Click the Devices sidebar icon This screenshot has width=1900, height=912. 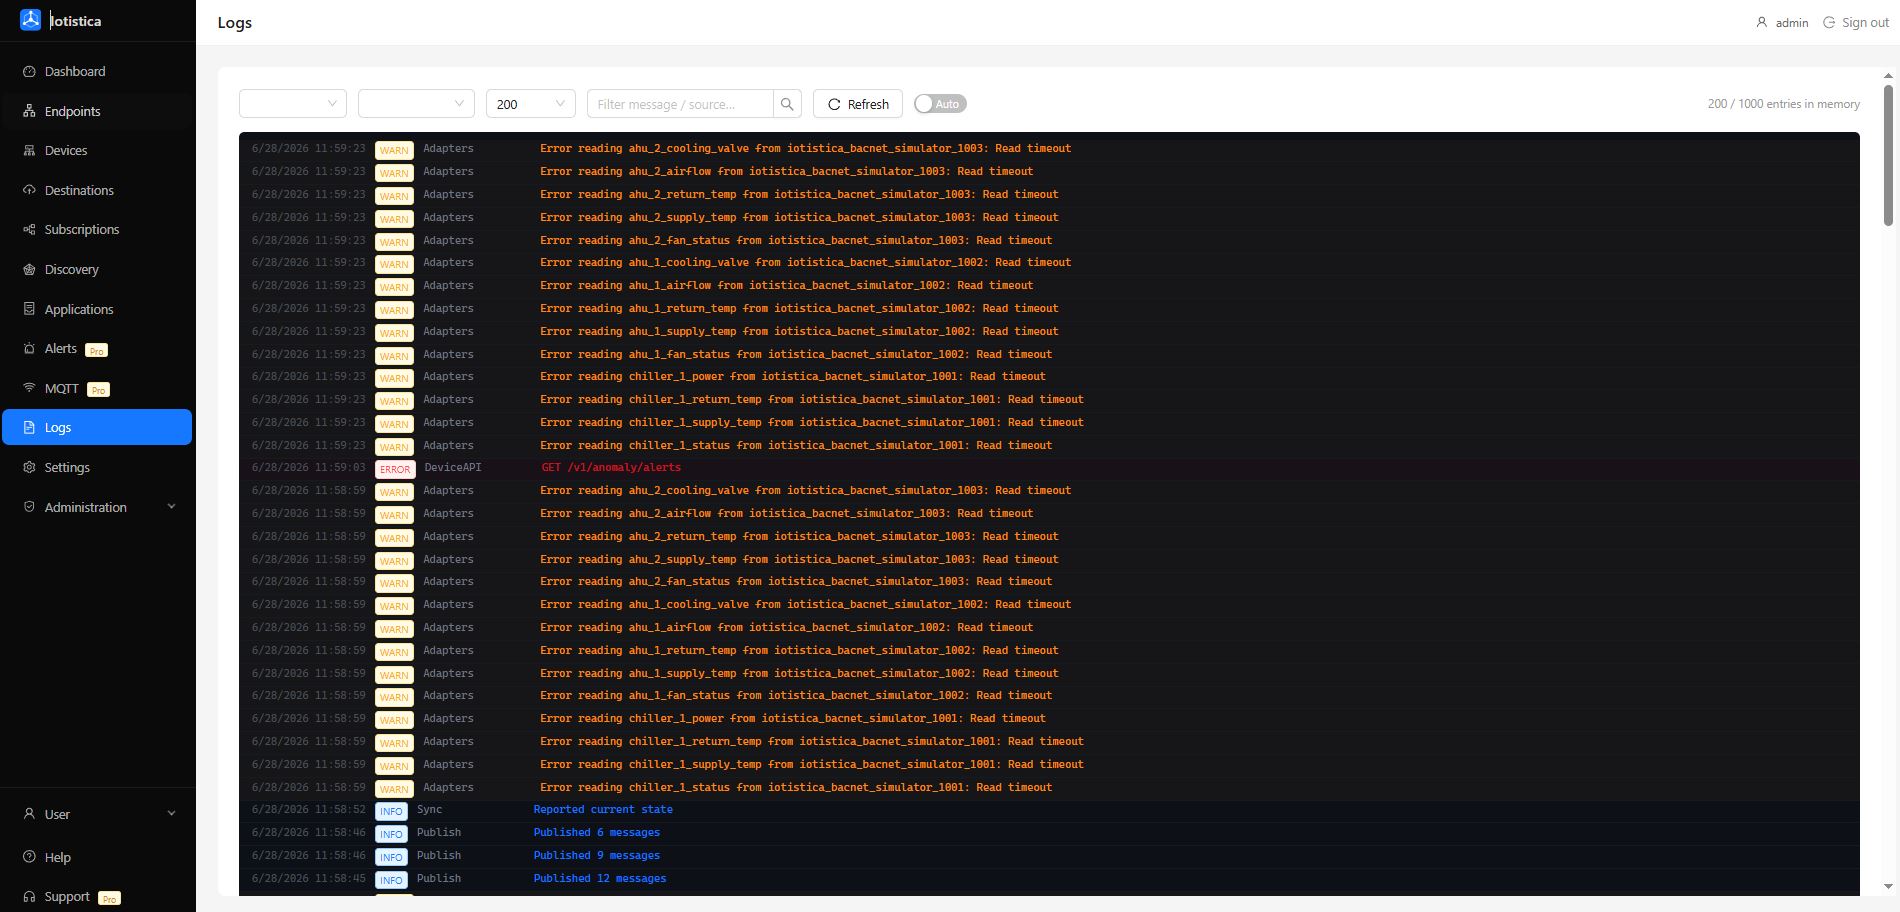click(29, 150)
